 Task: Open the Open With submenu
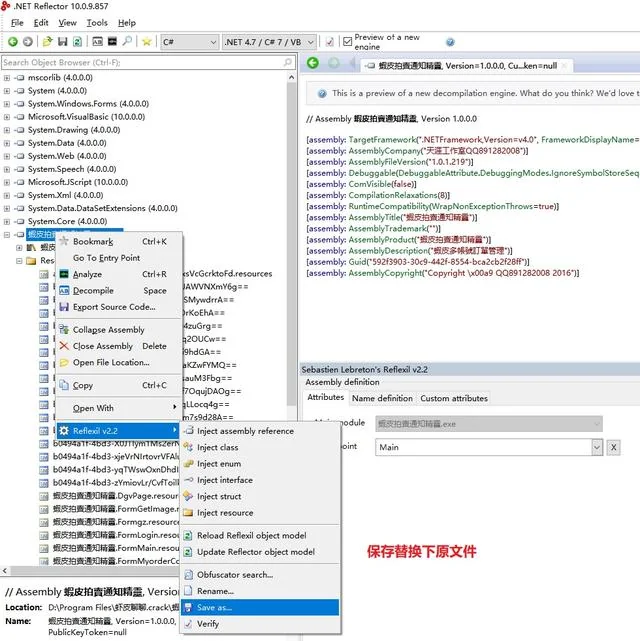click(x=119, y=408)
